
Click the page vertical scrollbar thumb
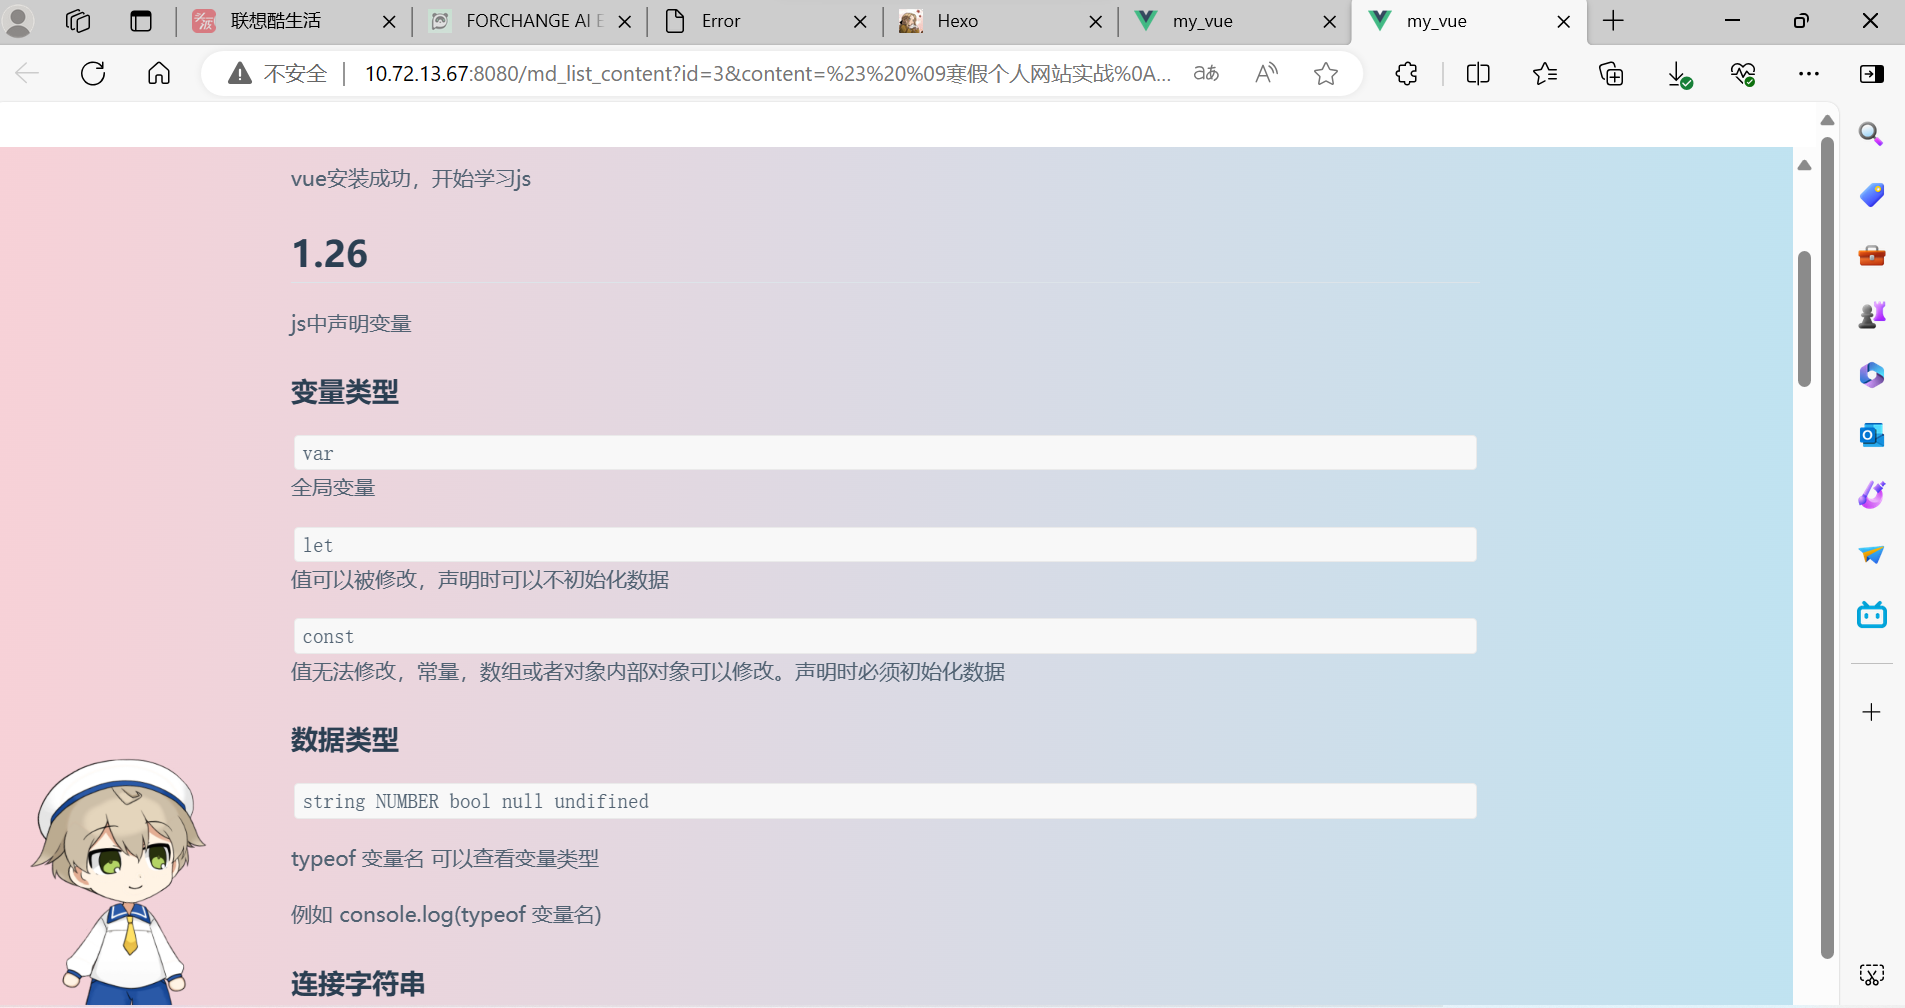click(x=1804, y=318)
